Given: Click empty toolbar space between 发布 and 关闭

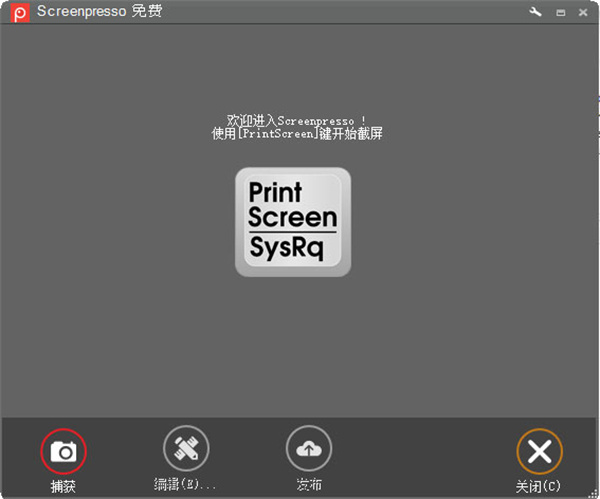Looking at the screenshot, I should 420,457.
